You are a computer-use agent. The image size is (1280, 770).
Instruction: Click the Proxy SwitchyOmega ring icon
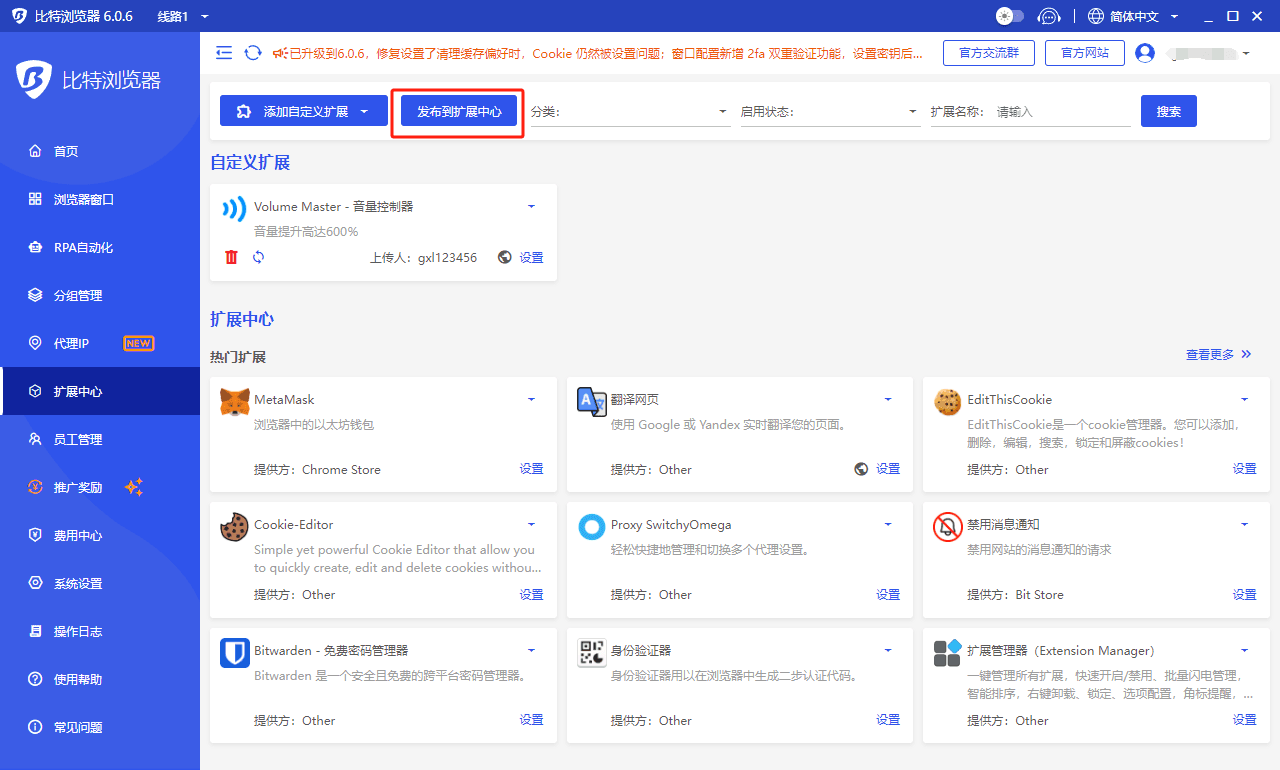pos(592,527)
